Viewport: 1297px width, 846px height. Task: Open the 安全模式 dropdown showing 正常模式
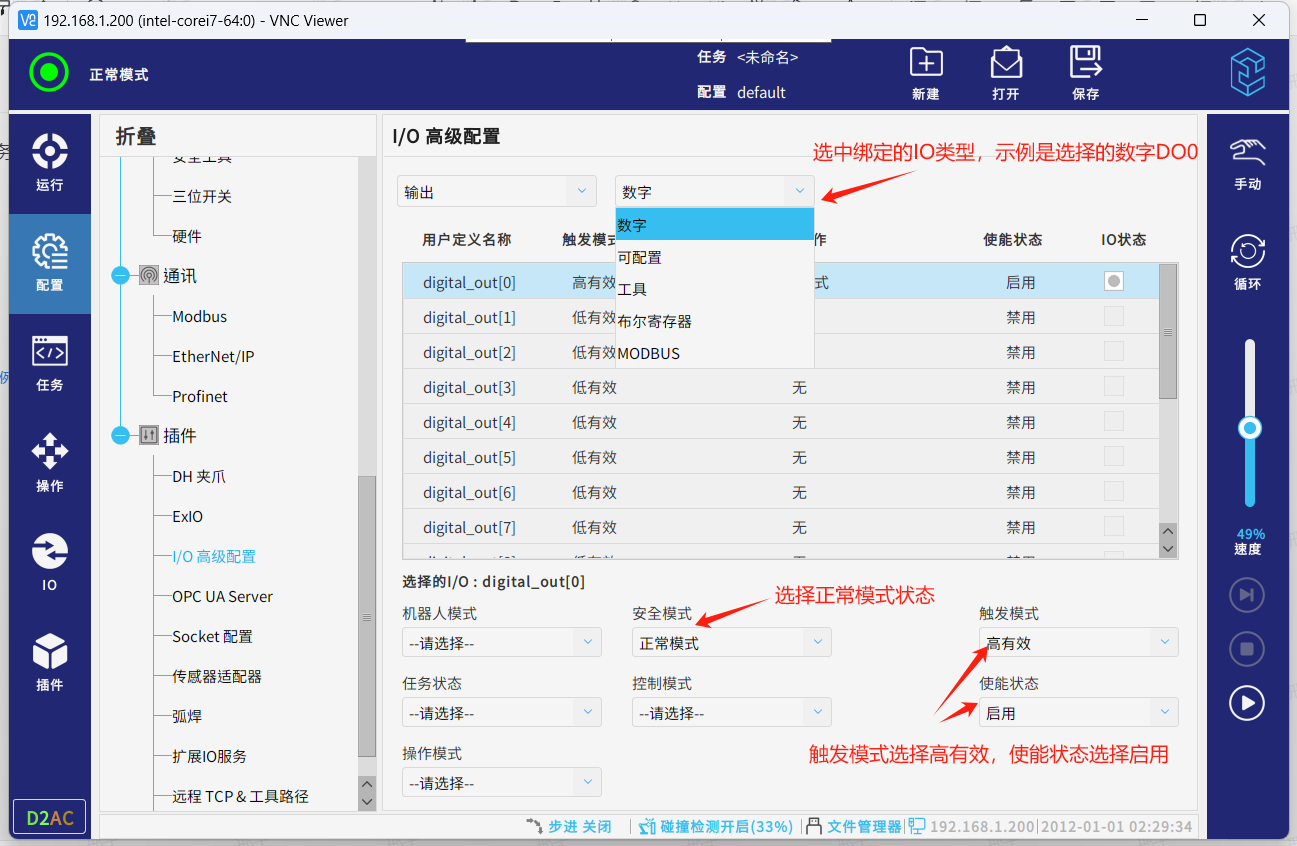[x=731, y=643]
